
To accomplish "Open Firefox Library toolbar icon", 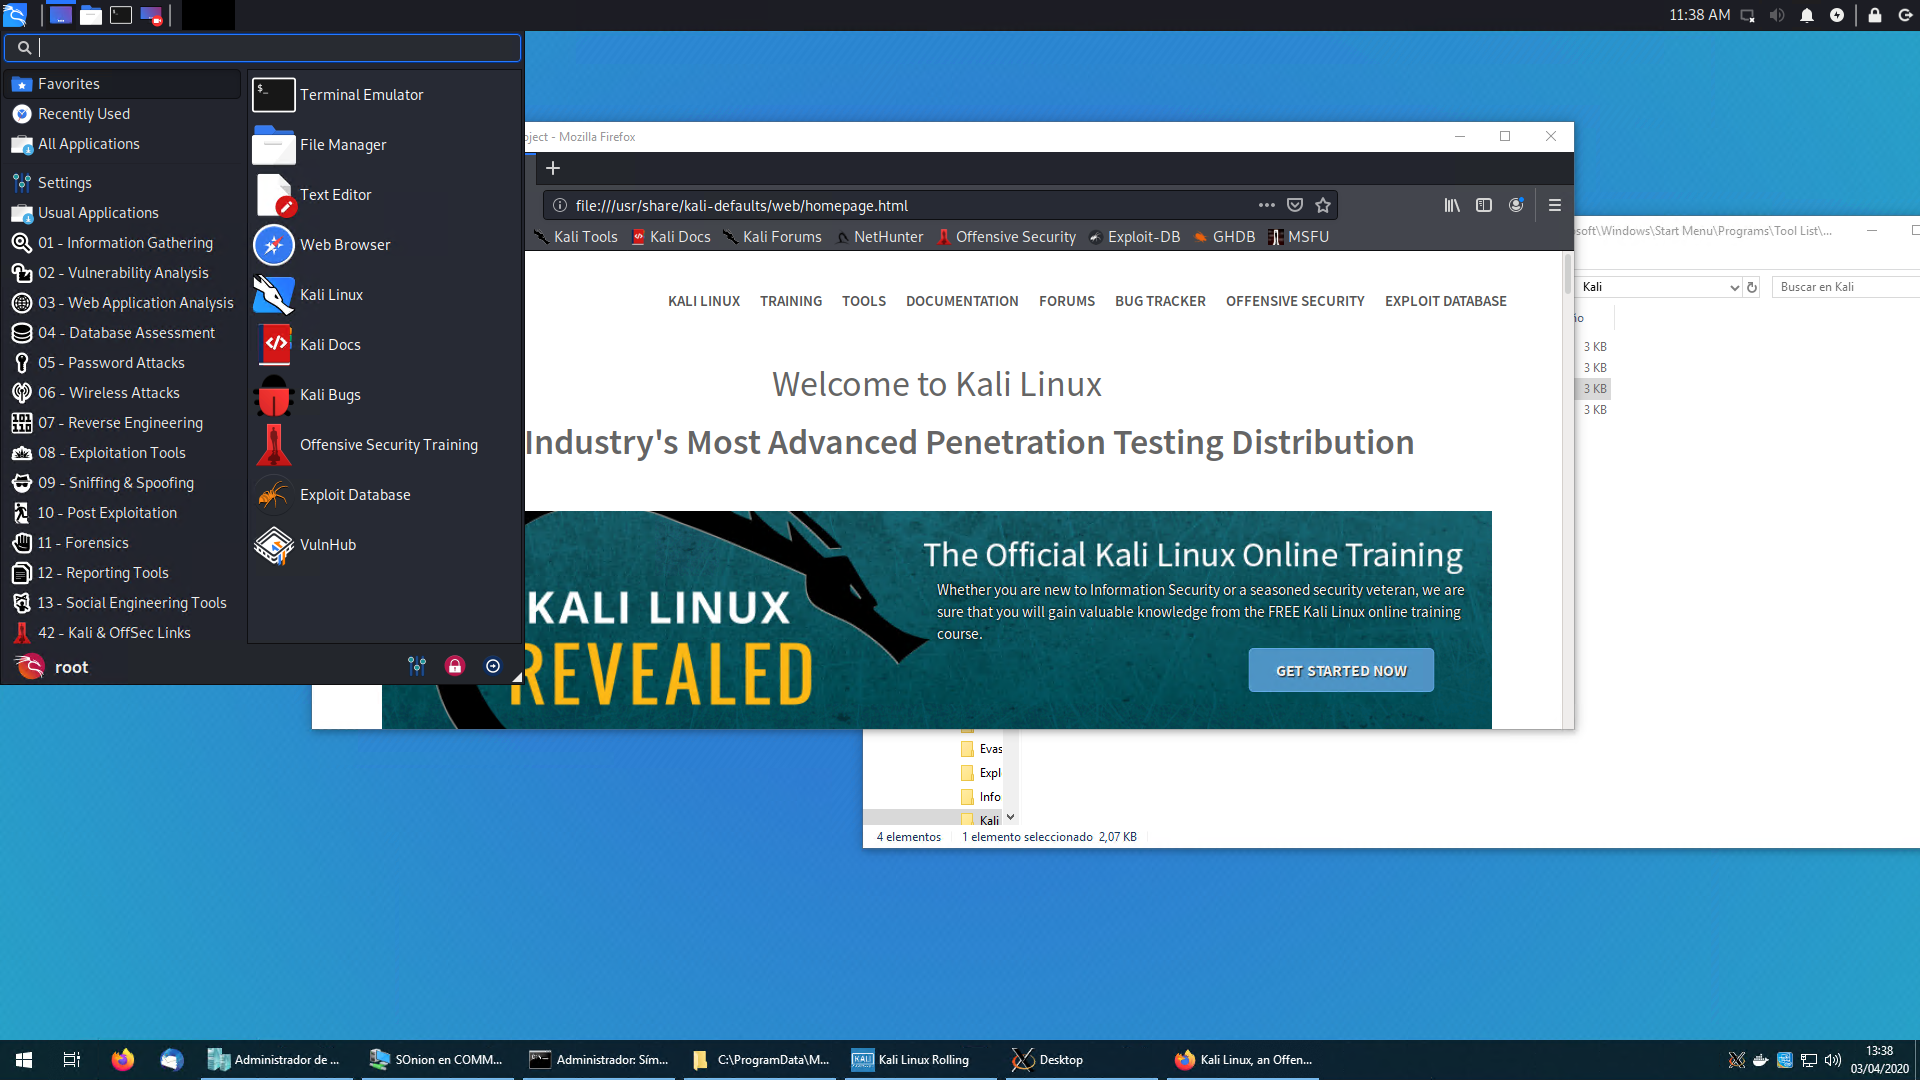I will point(1451,205).
